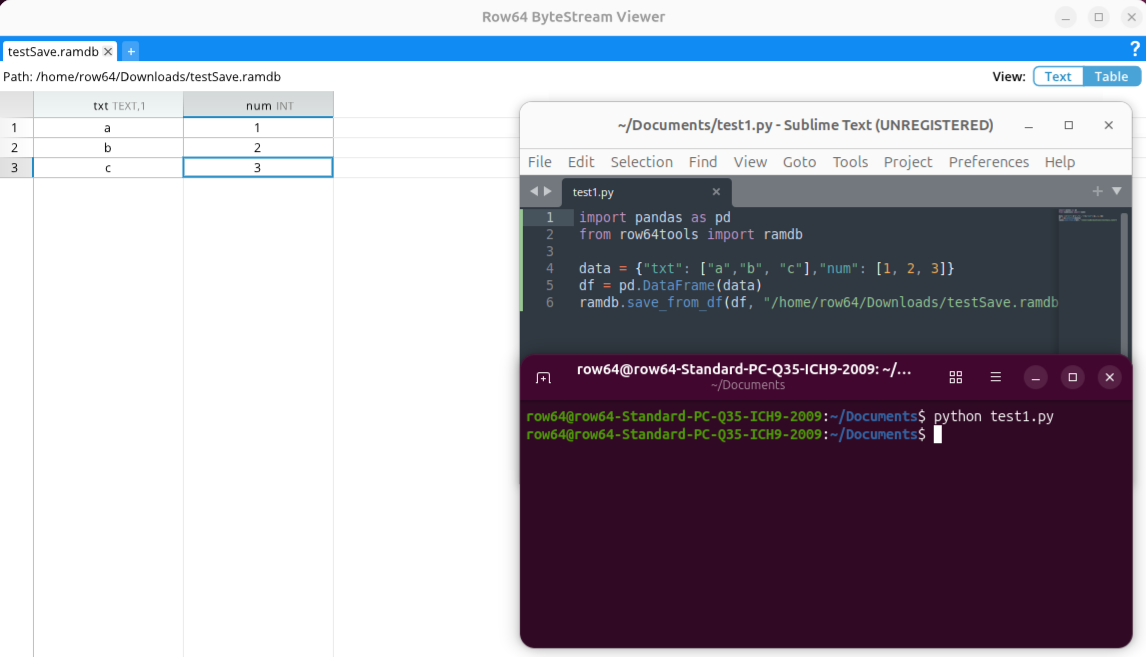Switch view to Text mode

1058,77
